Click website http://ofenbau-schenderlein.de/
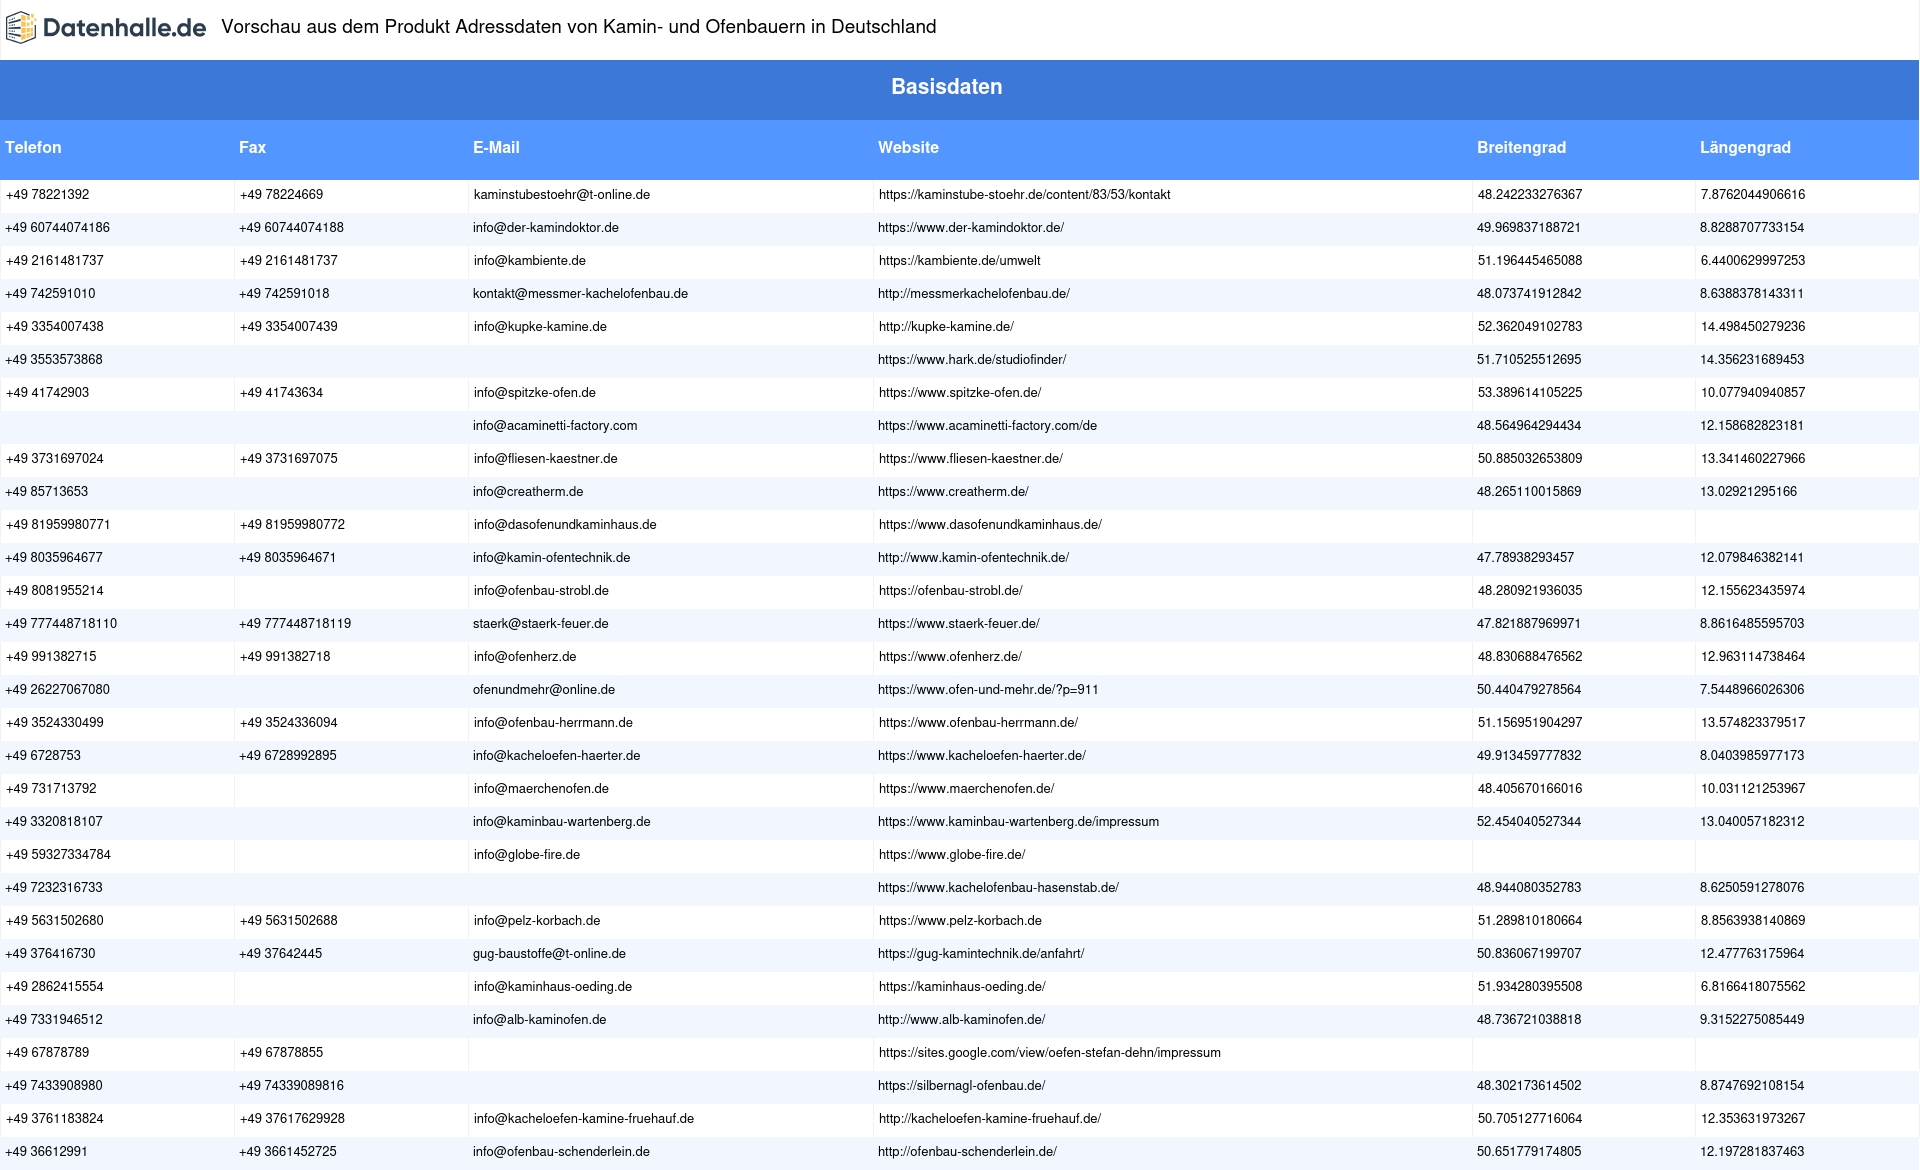Screen dimensions: 1920x1170 pyautogui.click(x=967, y=1152)
